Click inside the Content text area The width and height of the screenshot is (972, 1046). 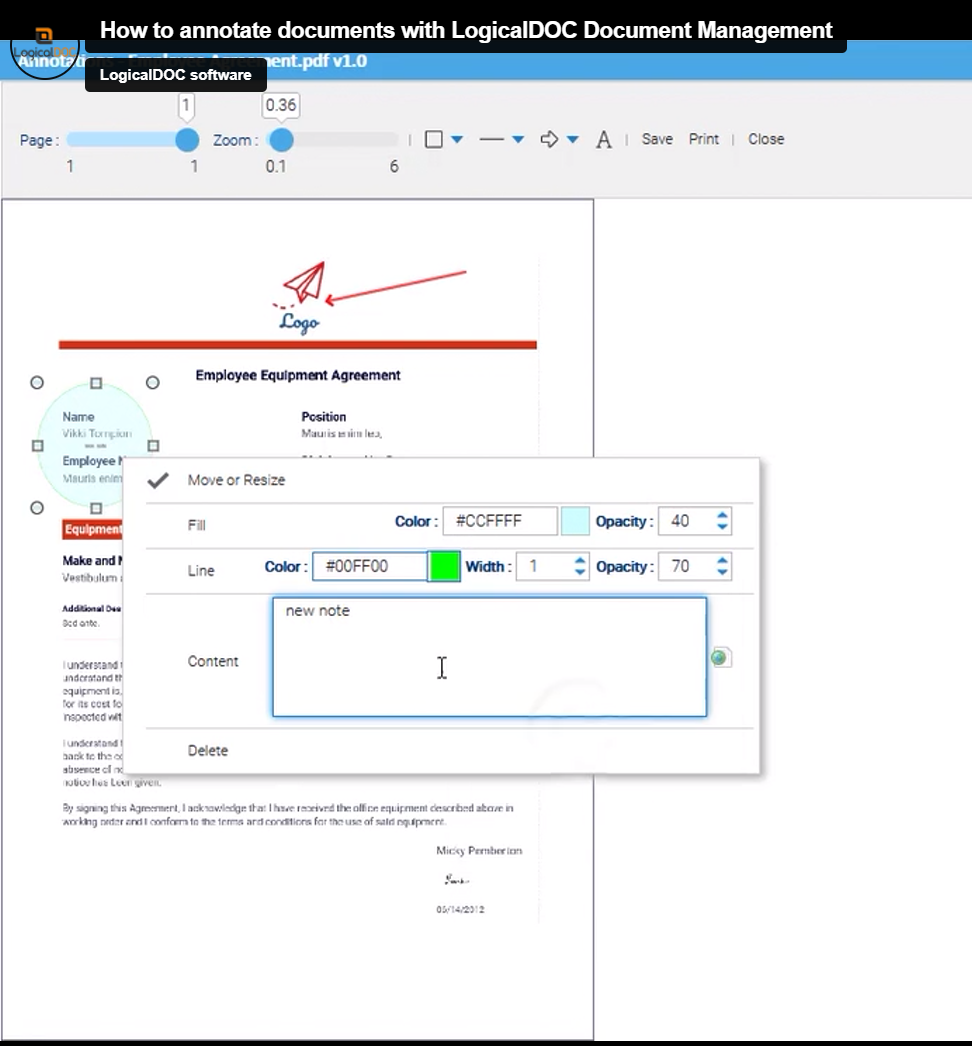pyautogui.click(x=488, y=655)
